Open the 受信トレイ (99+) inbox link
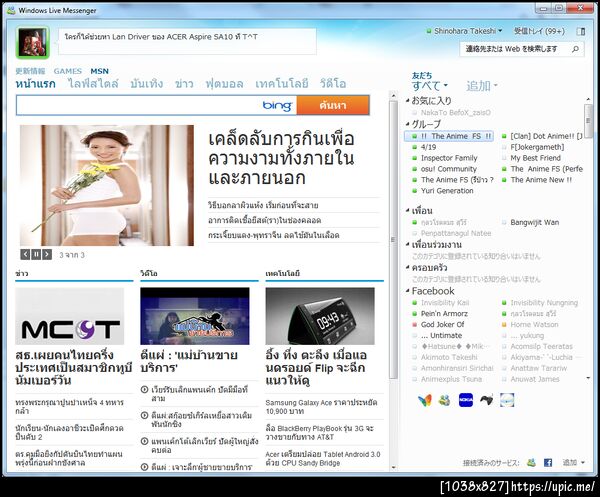The height and width of the screenshot is (497, 600). coord(539,31)
